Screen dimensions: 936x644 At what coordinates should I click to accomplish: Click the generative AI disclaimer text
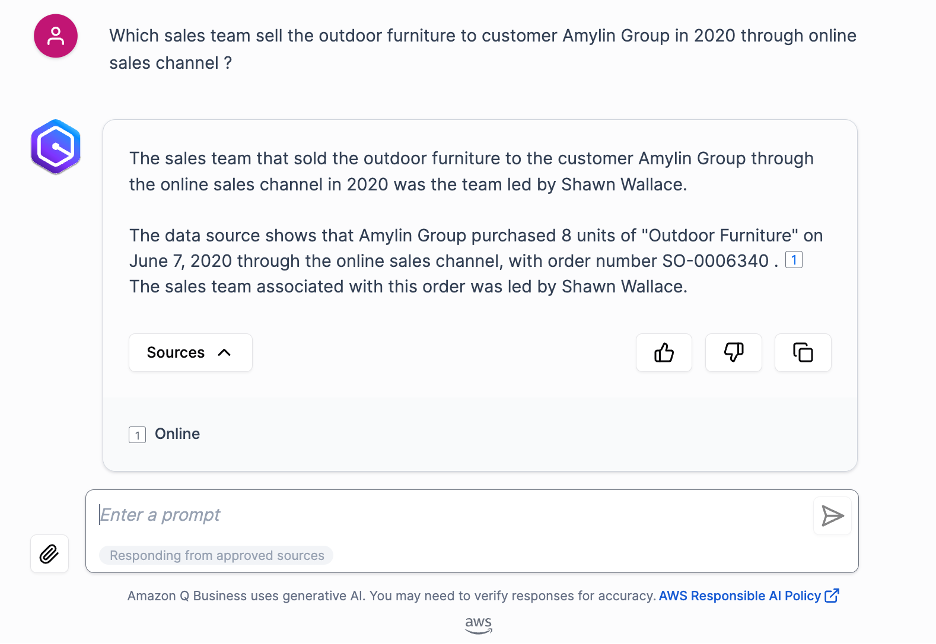tap(391, 595)
